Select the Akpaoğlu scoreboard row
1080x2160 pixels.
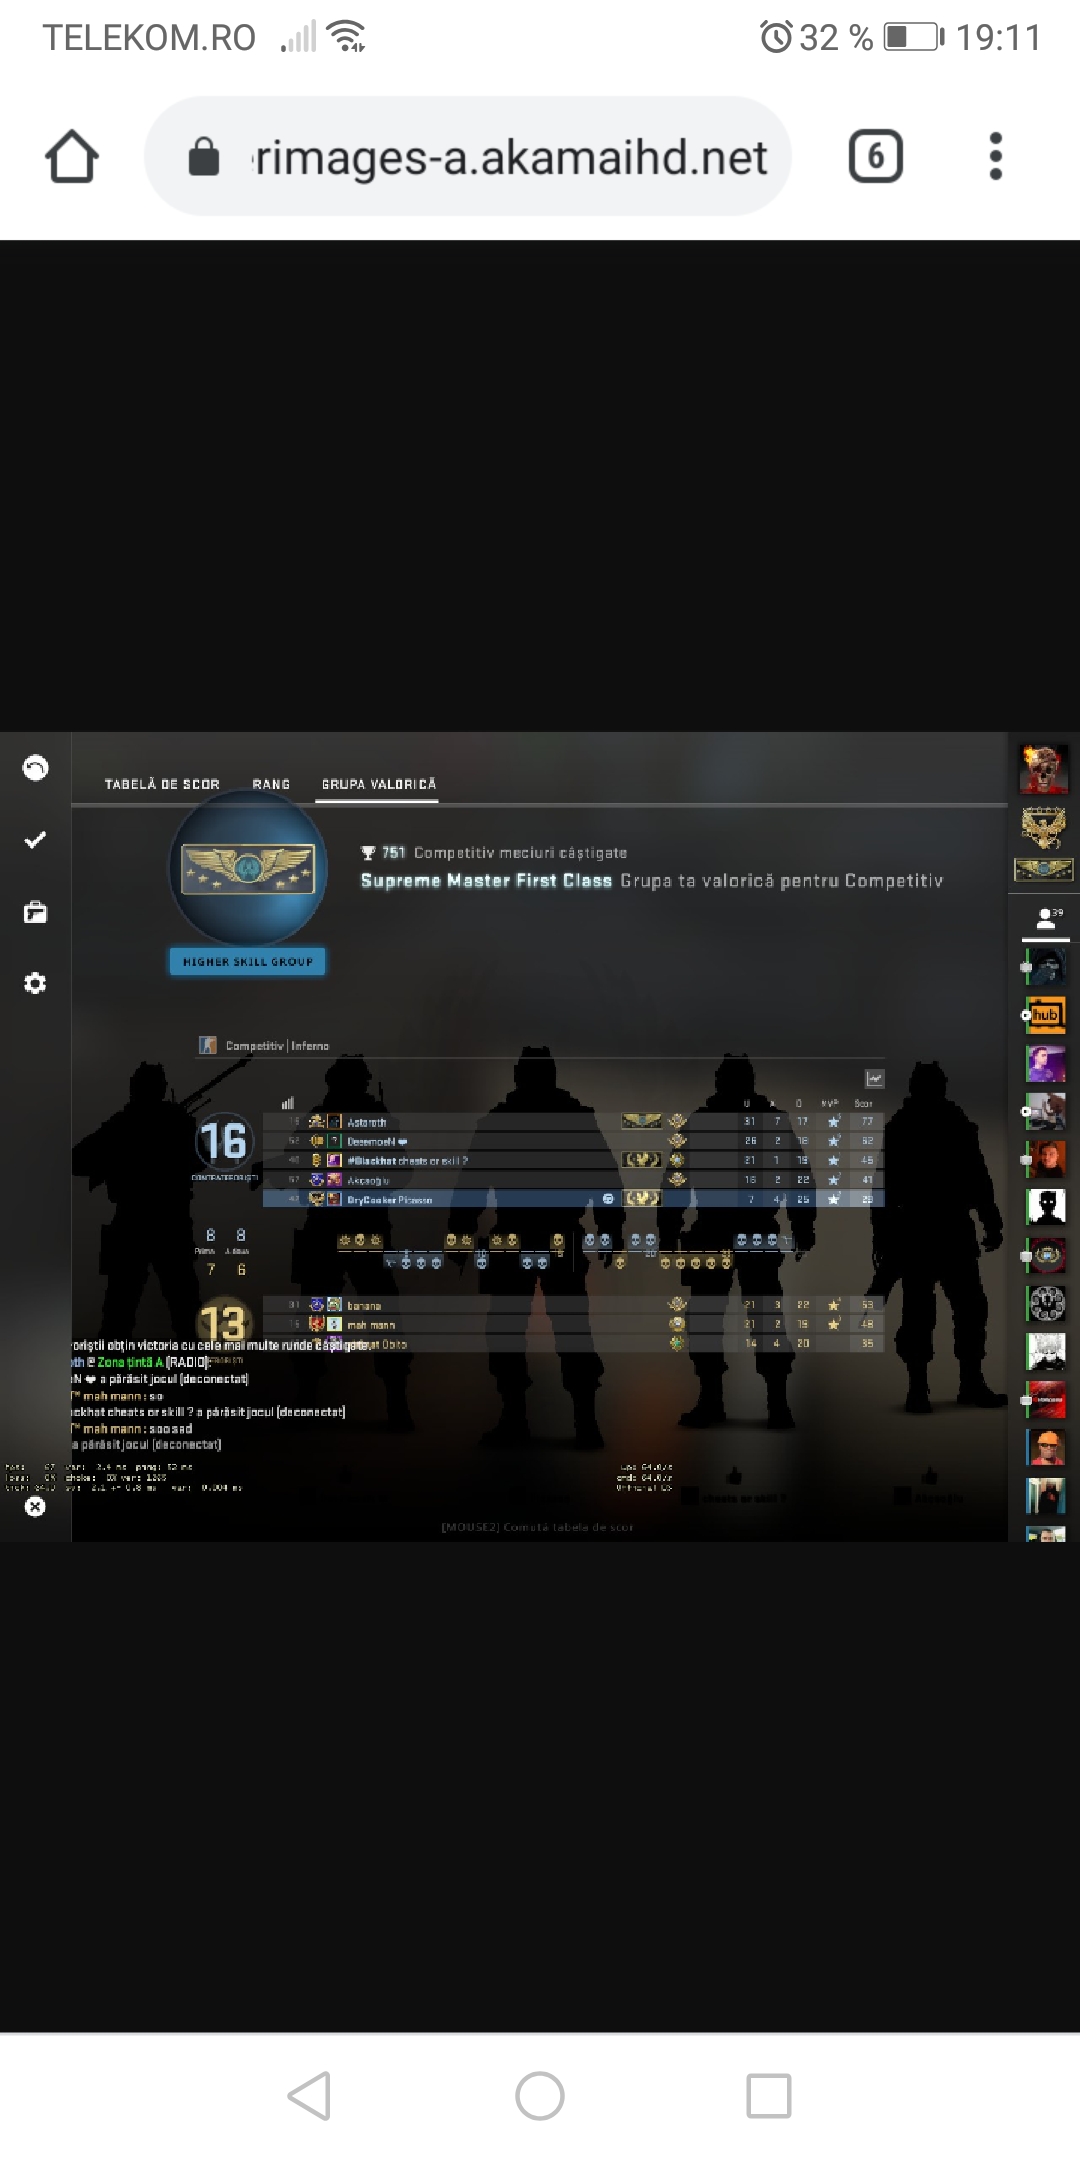(573, 1179)
